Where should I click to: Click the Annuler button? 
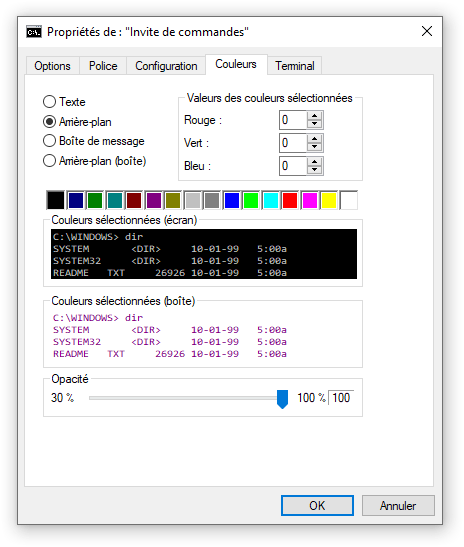point(398,505)
